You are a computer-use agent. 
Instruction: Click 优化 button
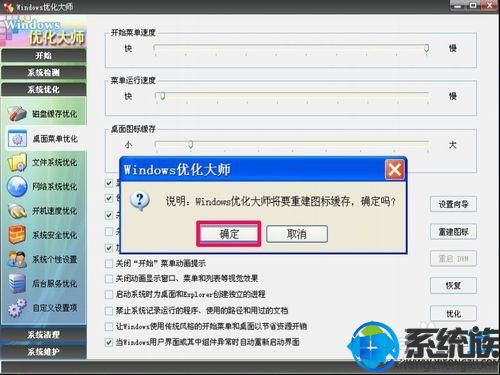coord(453,313)
